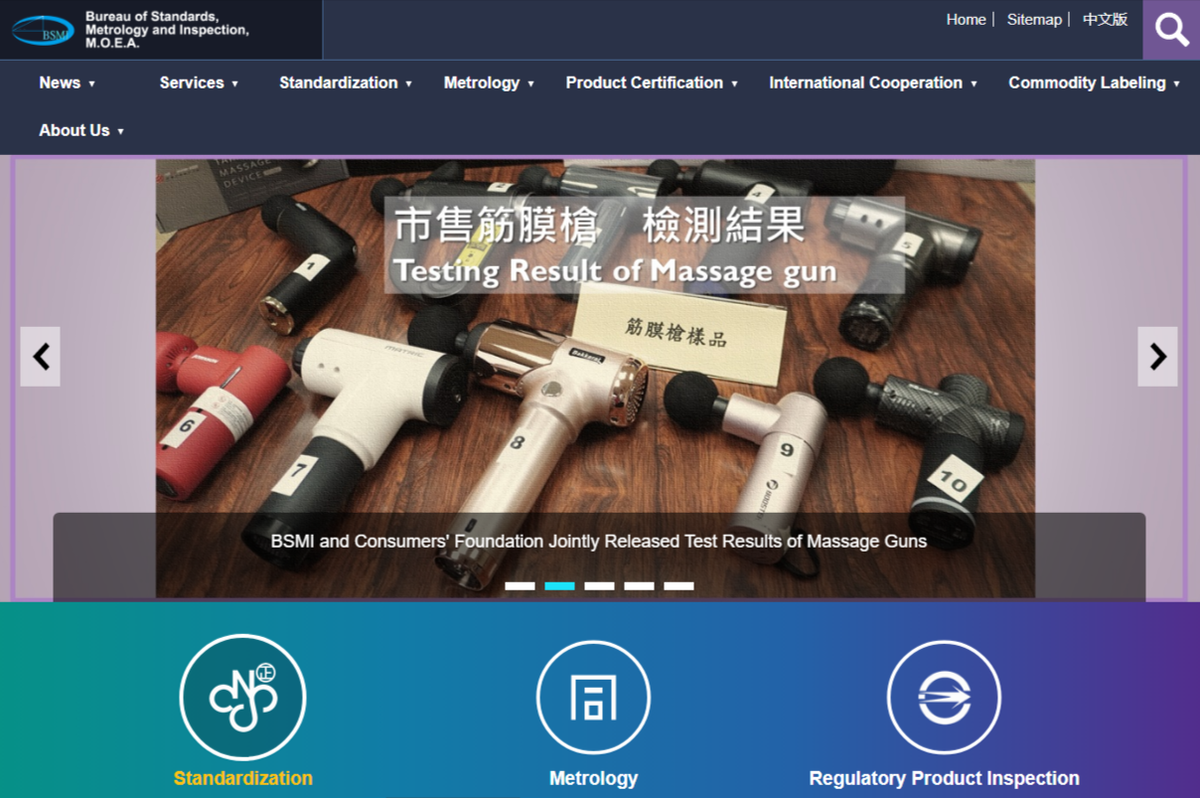Open Standardization label link below icon
Viewport: 1200px width, 798px height.
click(243, 778)
